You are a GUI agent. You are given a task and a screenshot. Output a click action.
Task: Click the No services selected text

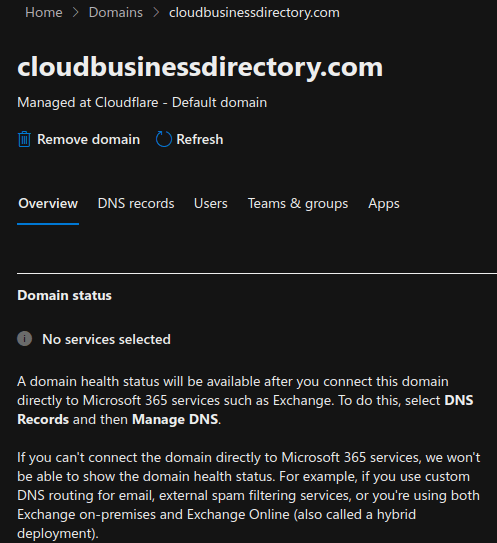tap(106, 339)
